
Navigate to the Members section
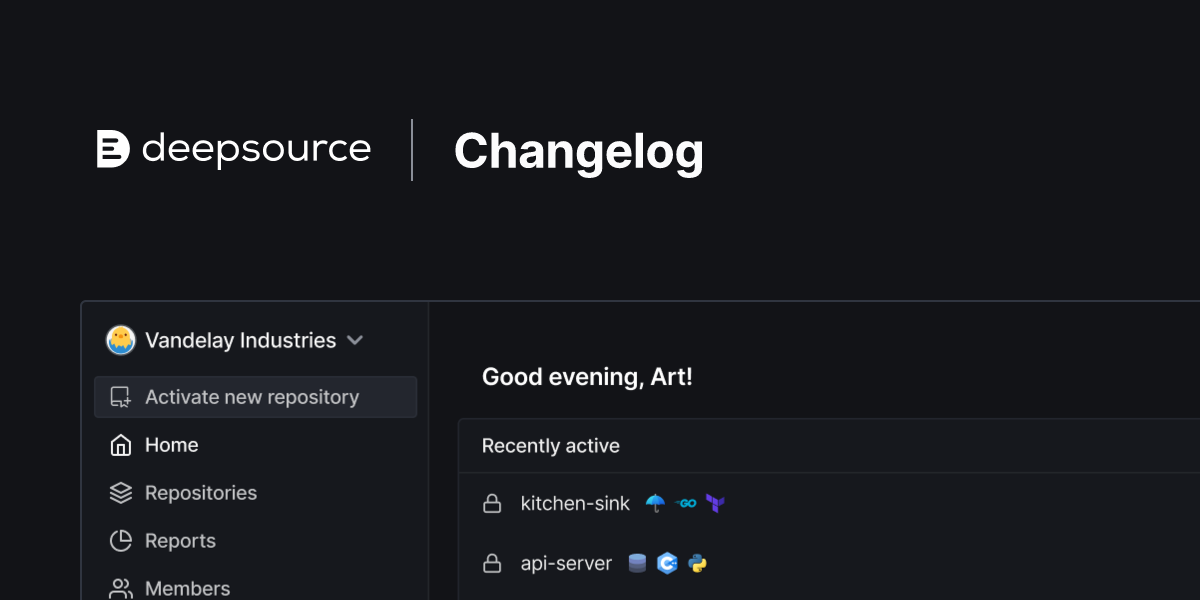click(x=187, y=588)
